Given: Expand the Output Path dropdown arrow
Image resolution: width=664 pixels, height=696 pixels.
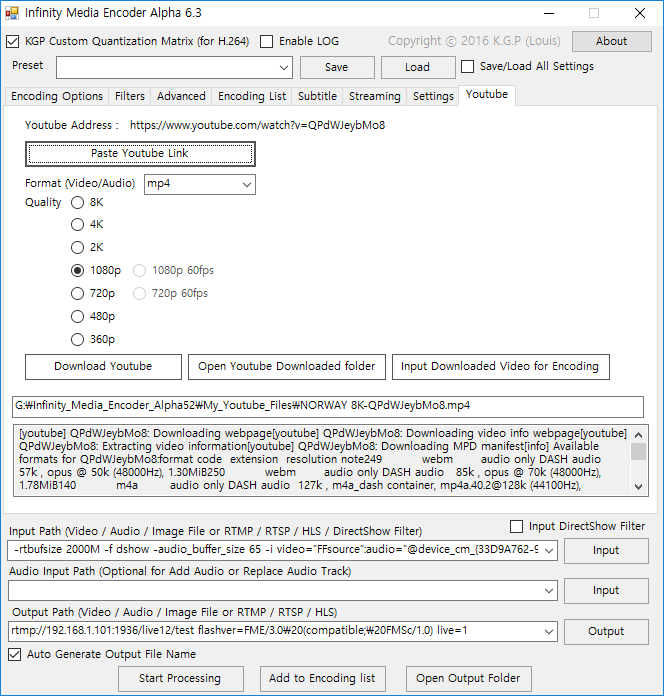Looking at the screenshot, I should (549, 631).
